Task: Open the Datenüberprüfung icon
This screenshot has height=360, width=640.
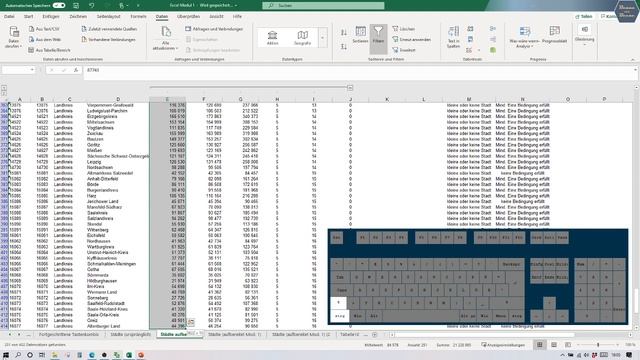Action: (469, 50)
